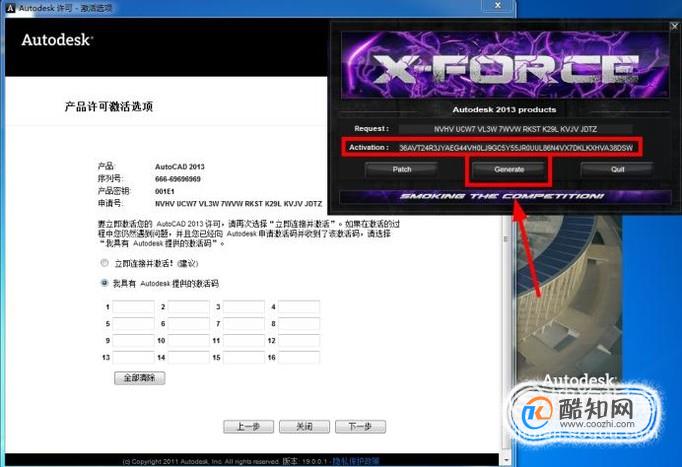
Task: Click activation code box 2
Action: click(x=188, y=307)
